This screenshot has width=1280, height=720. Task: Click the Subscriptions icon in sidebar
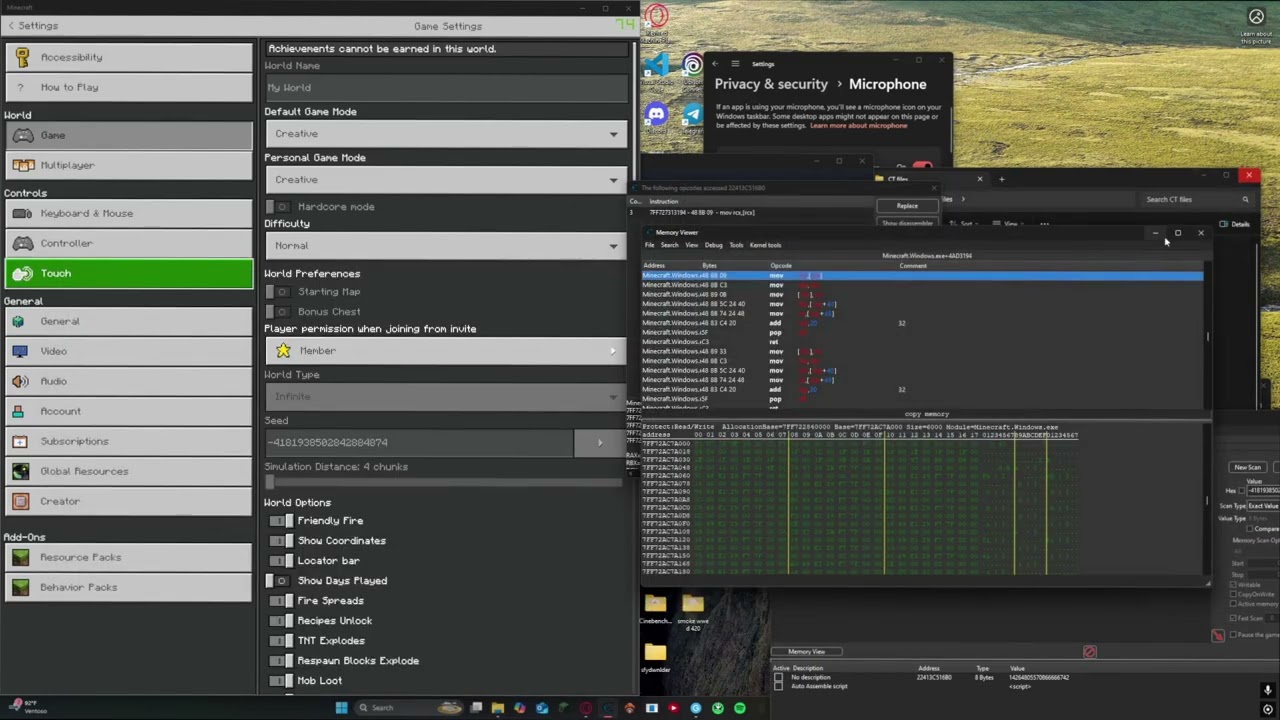(21, 441)
